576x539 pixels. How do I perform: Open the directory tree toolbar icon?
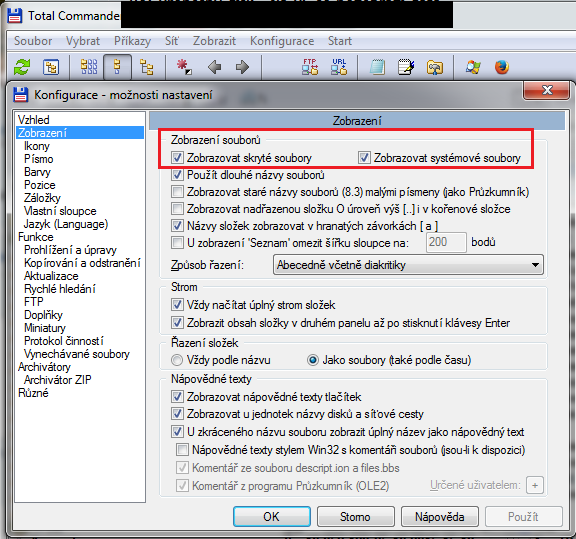click(51, 68)
